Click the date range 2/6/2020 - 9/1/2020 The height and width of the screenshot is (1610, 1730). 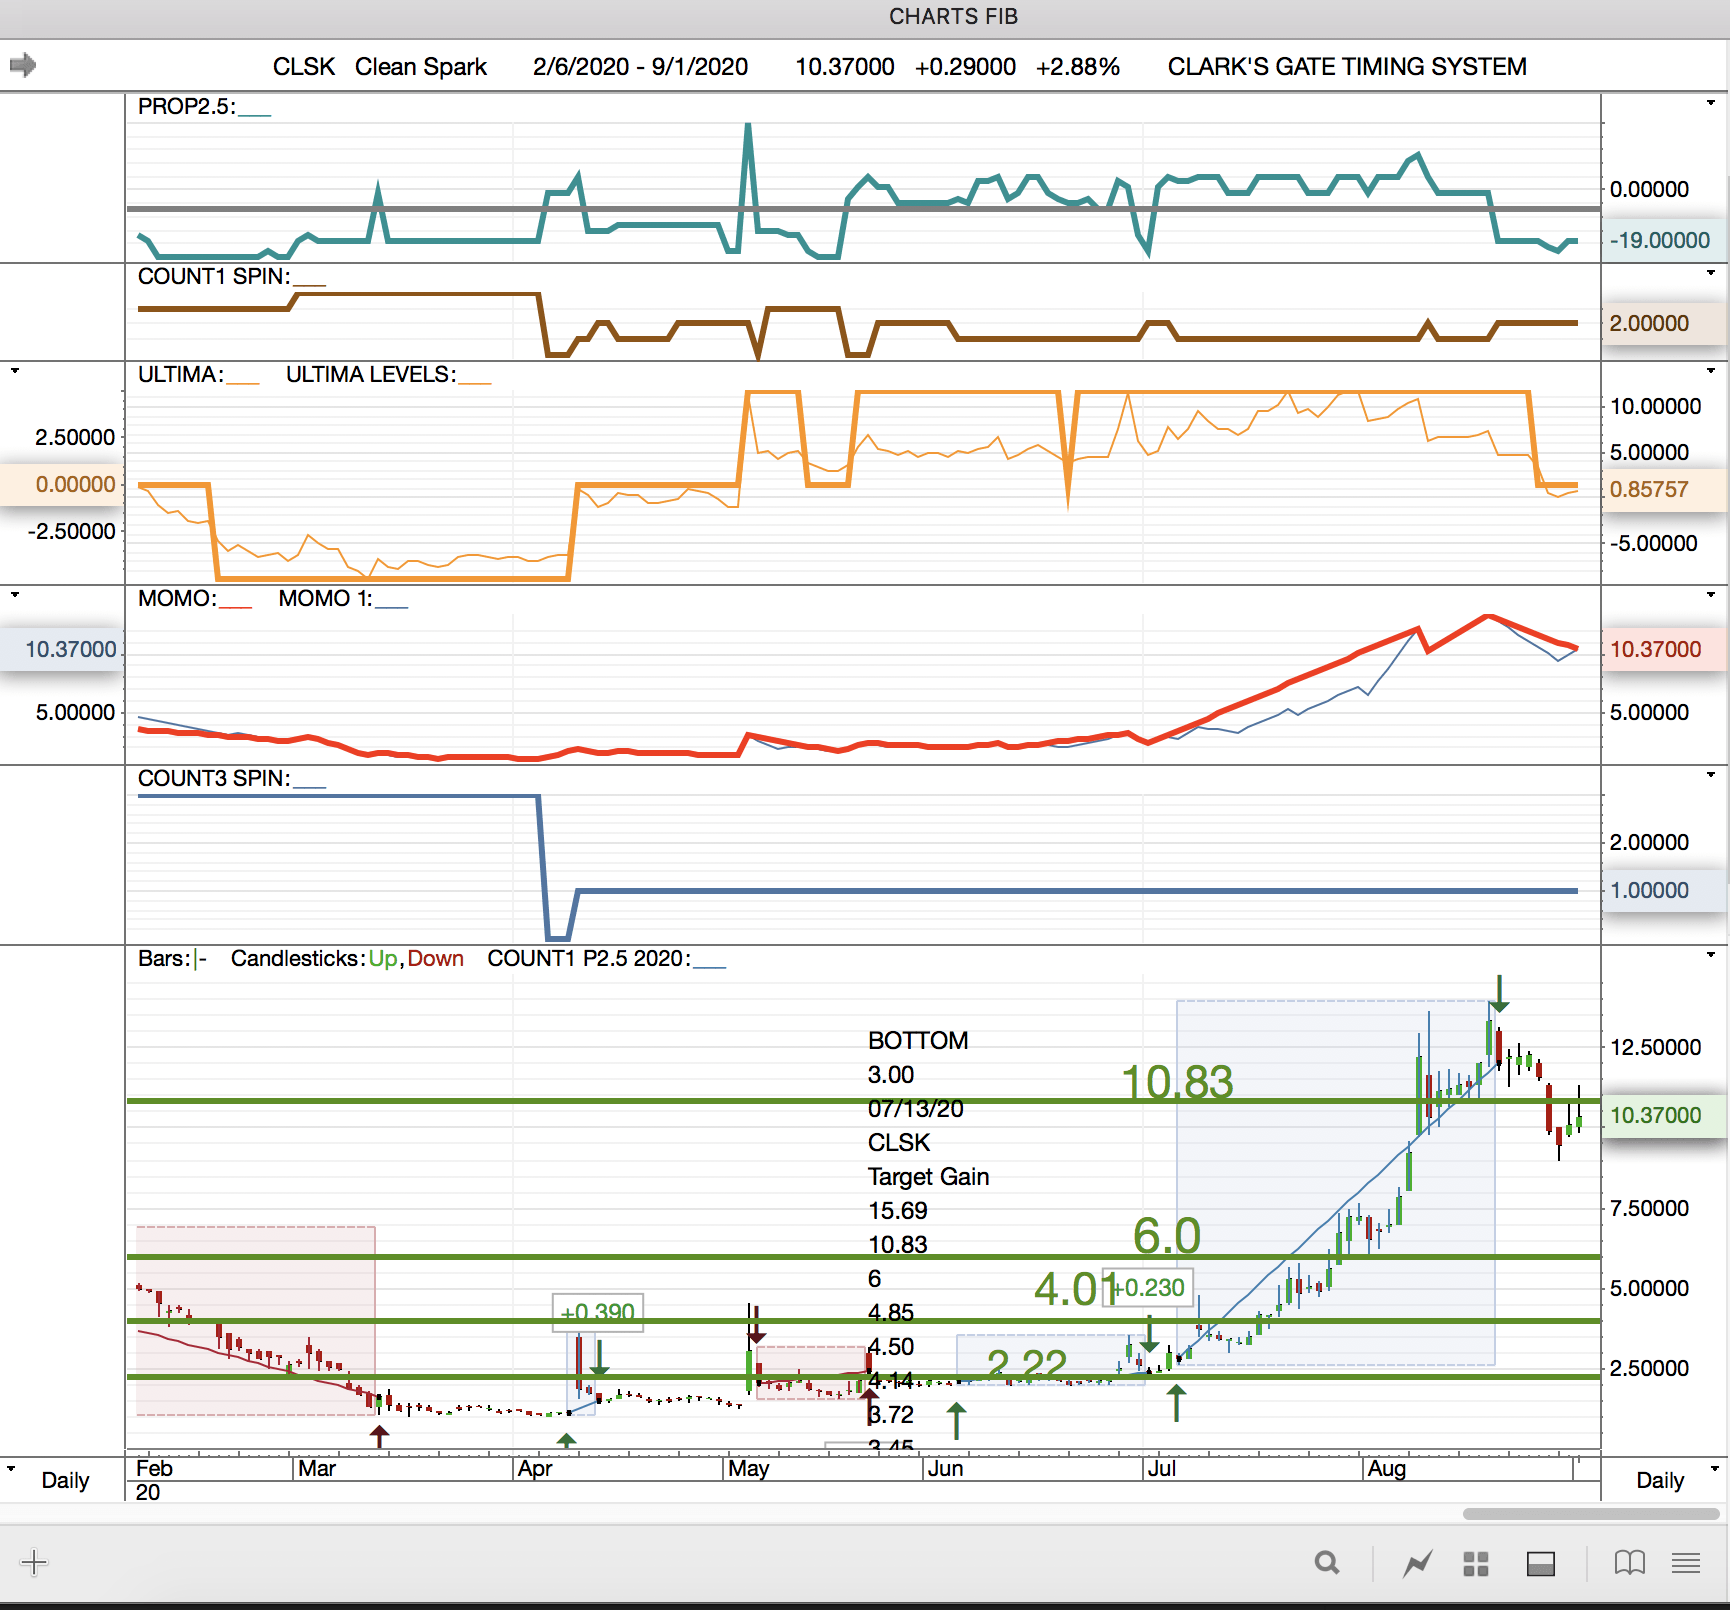click(x=640, y=67)
